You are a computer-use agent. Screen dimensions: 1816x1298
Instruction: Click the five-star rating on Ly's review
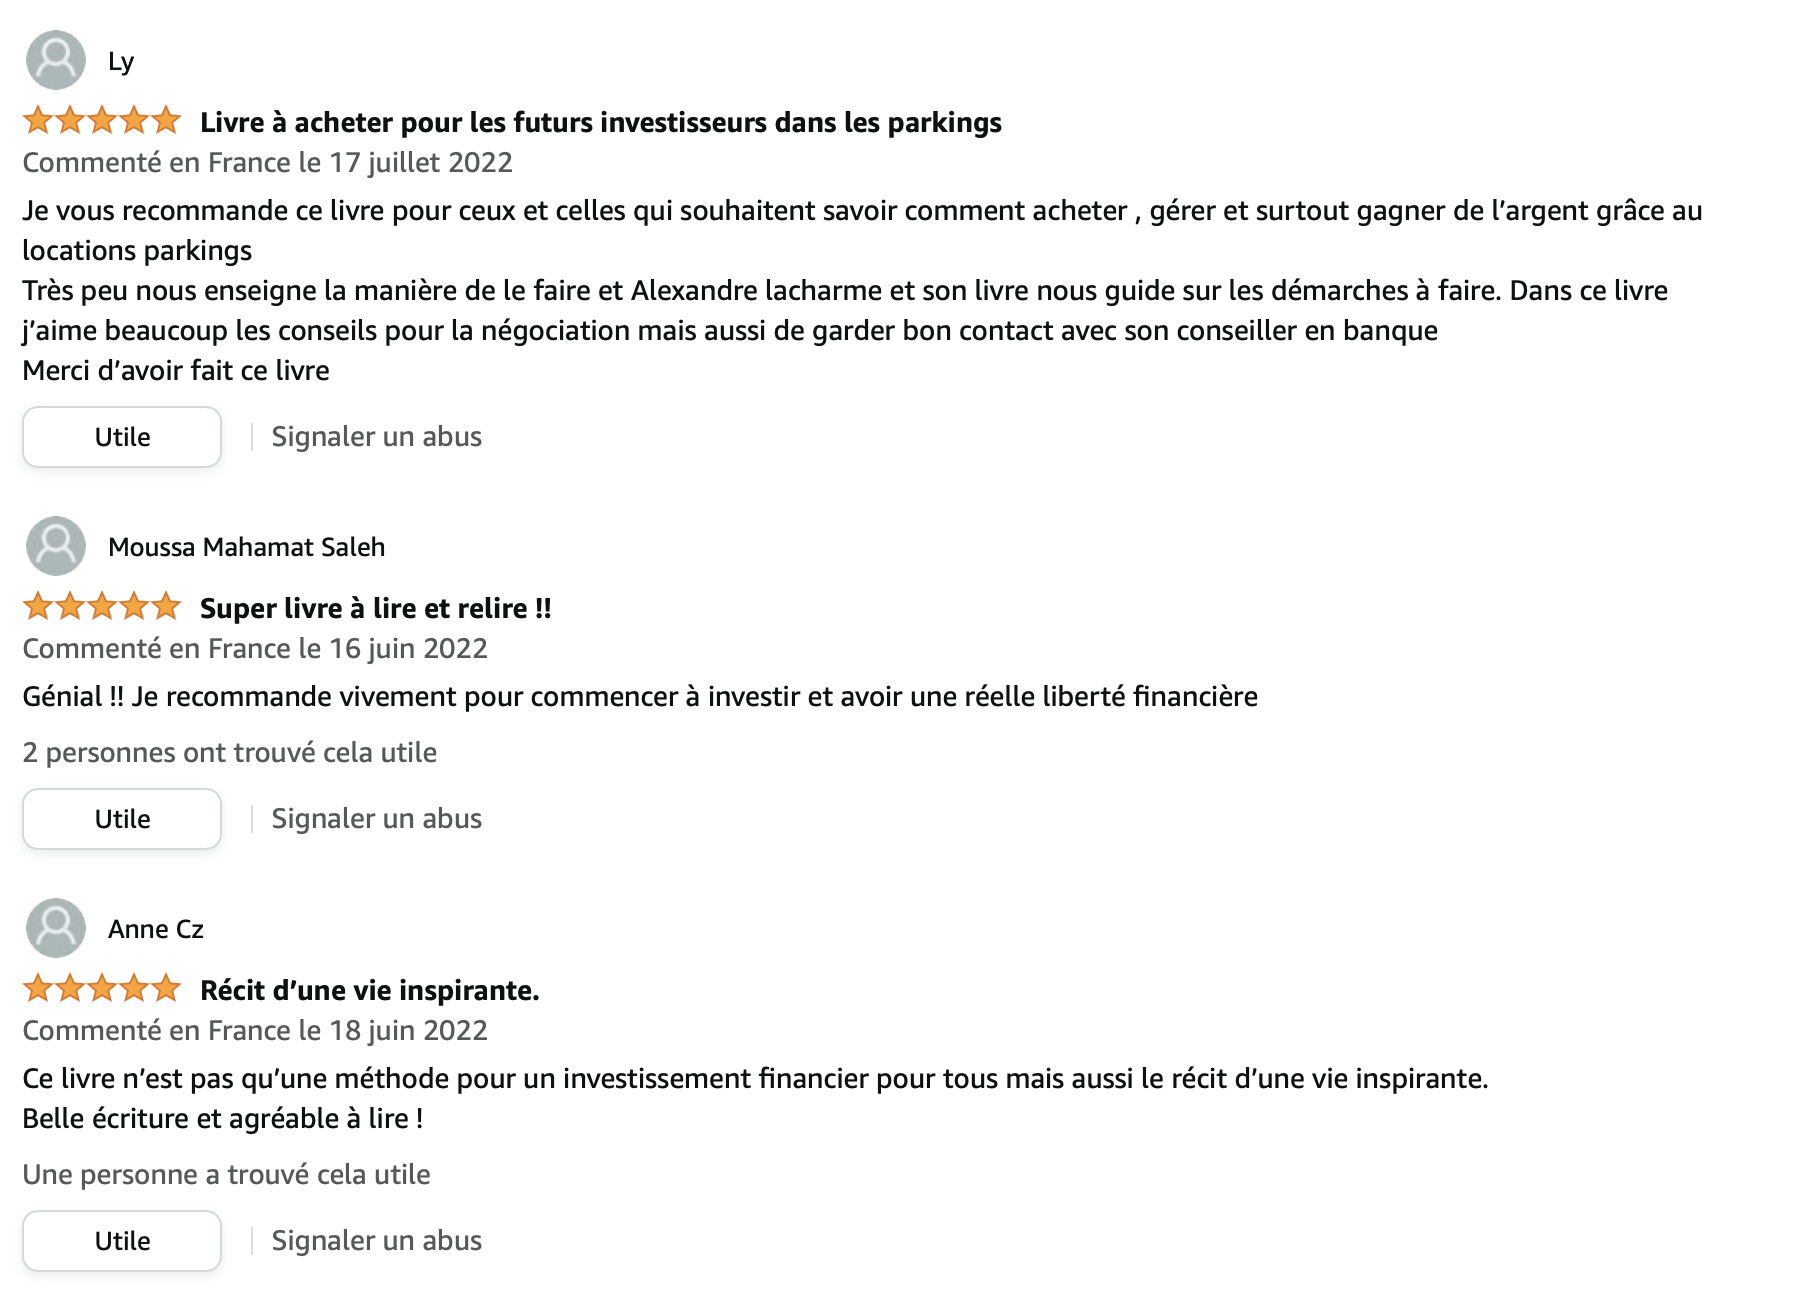click(102, 121)
